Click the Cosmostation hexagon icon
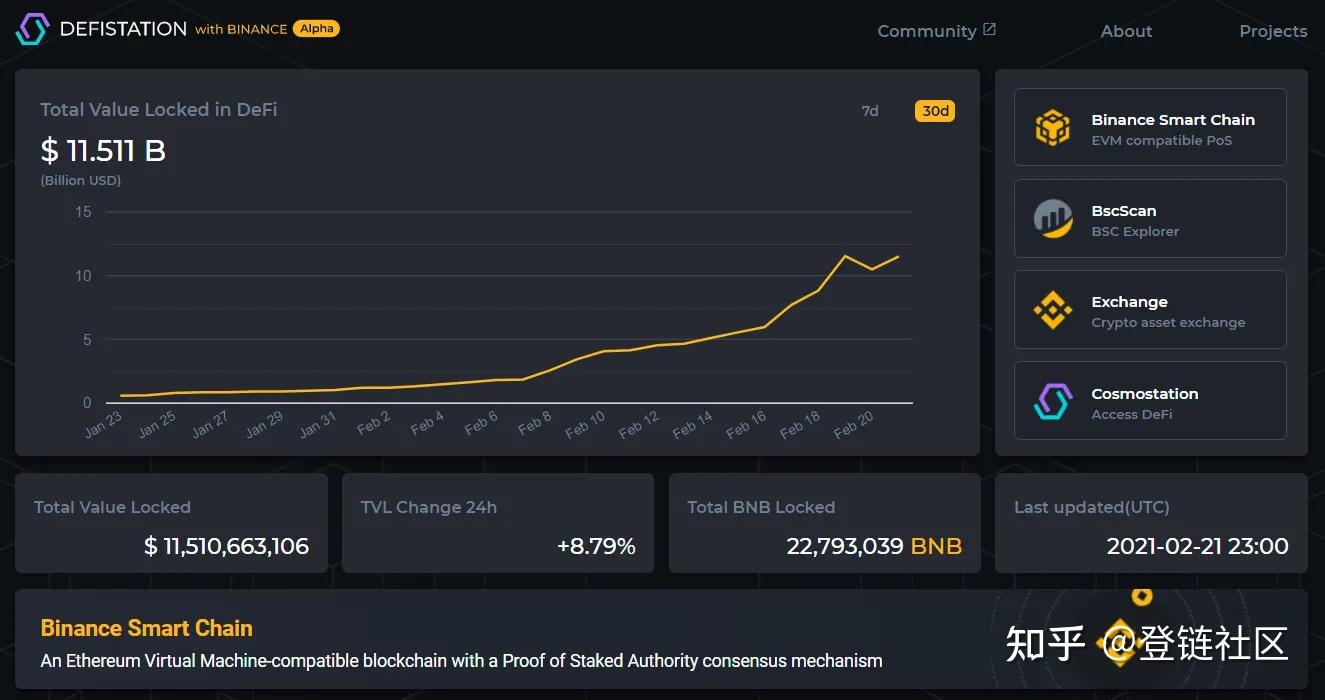 [1053, 401]
